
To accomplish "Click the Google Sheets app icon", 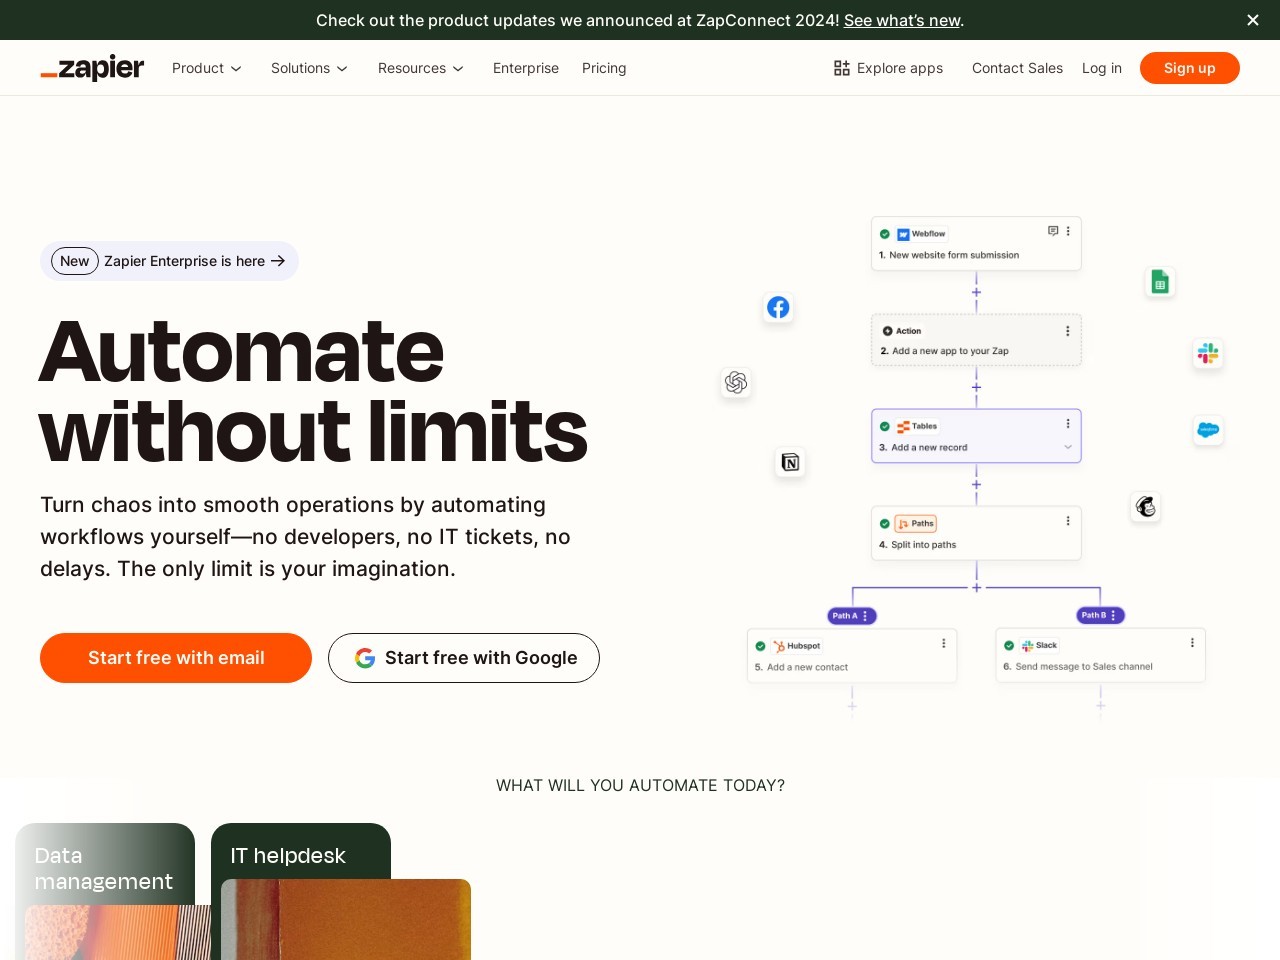I will (x=1160, y=282).
